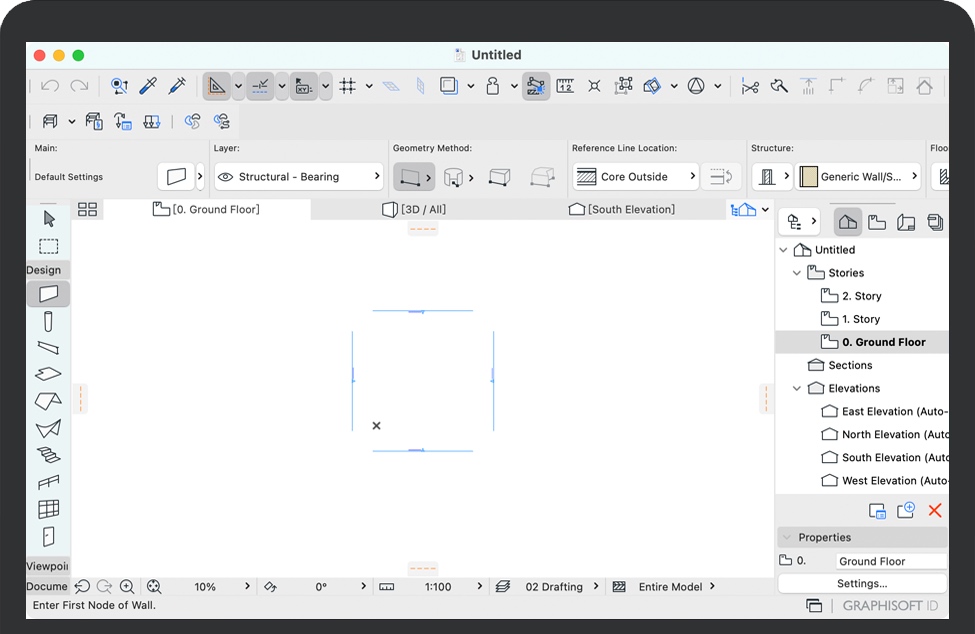The width and height of the screenshot is (975, 634).
Task: Select the Column tool
Action: tap(46, 320)
